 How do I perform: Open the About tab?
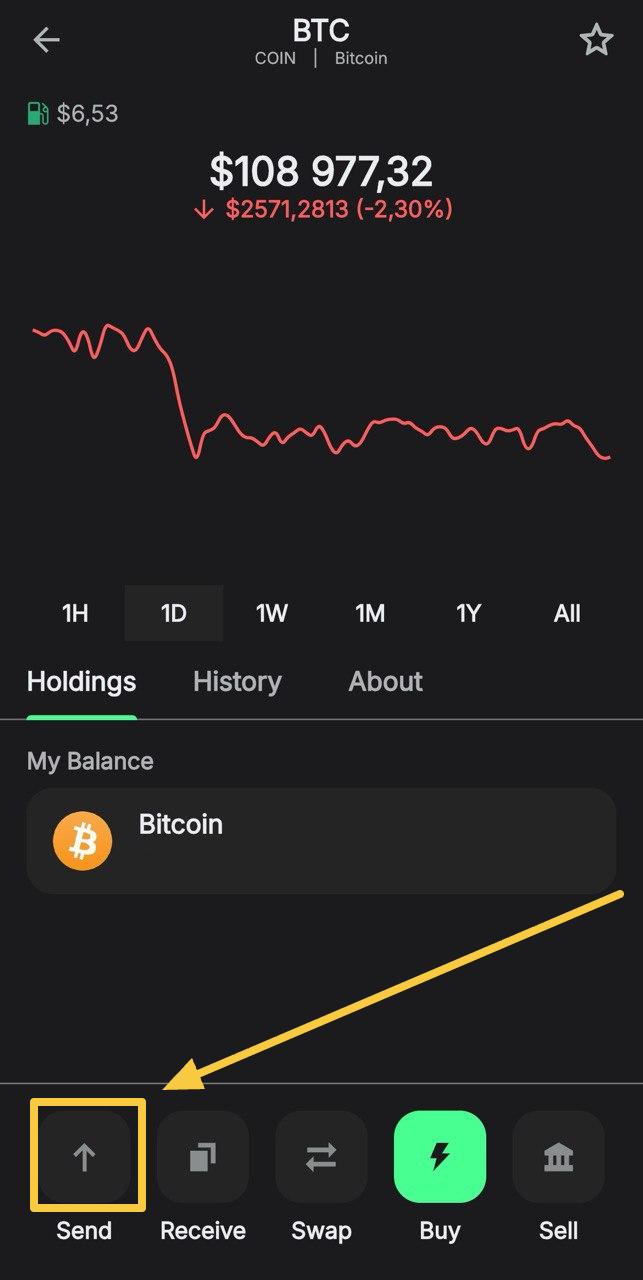tap(385, 682)
